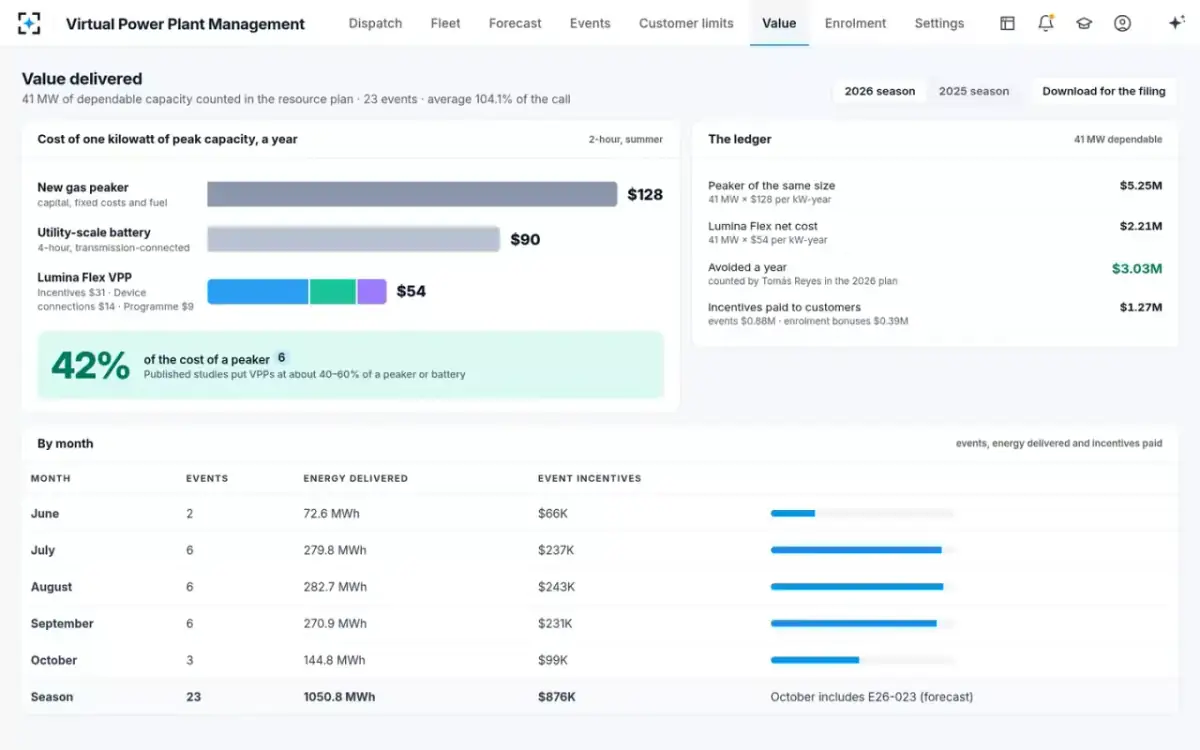Click the $90 battery value
The image size is (1200, 750).
(525, 239)
